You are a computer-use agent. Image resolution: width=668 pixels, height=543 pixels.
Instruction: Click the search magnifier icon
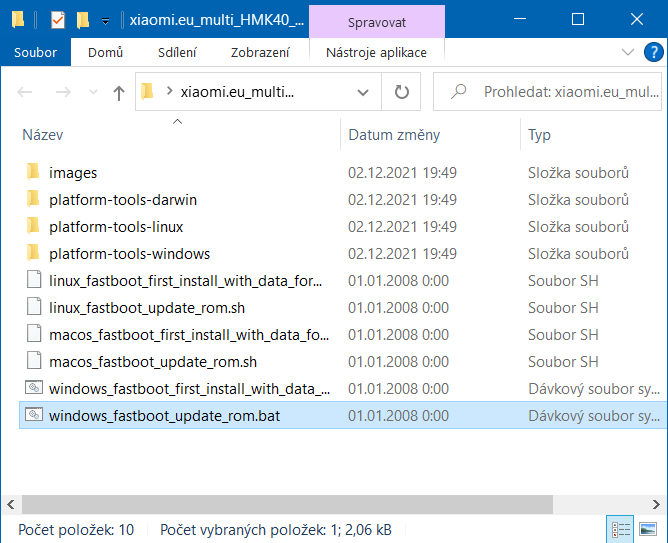tap(459, 92)
